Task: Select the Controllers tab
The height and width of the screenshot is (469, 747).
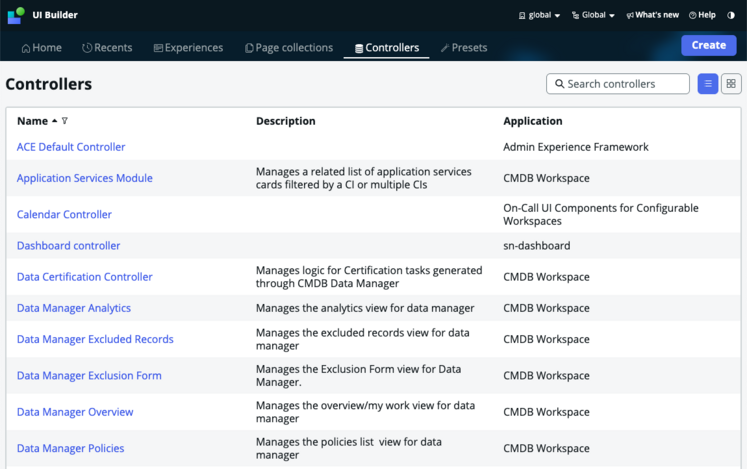Action: click(x=387, y=48)
